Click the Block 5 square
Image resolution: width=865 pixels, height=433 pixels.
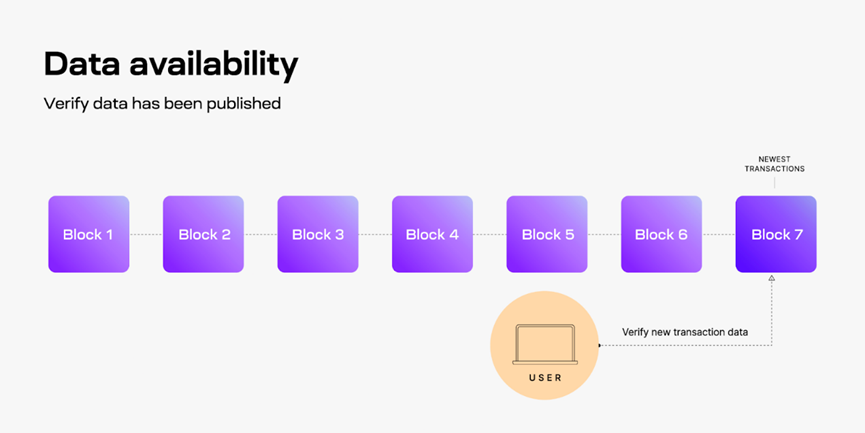(547, 234)
